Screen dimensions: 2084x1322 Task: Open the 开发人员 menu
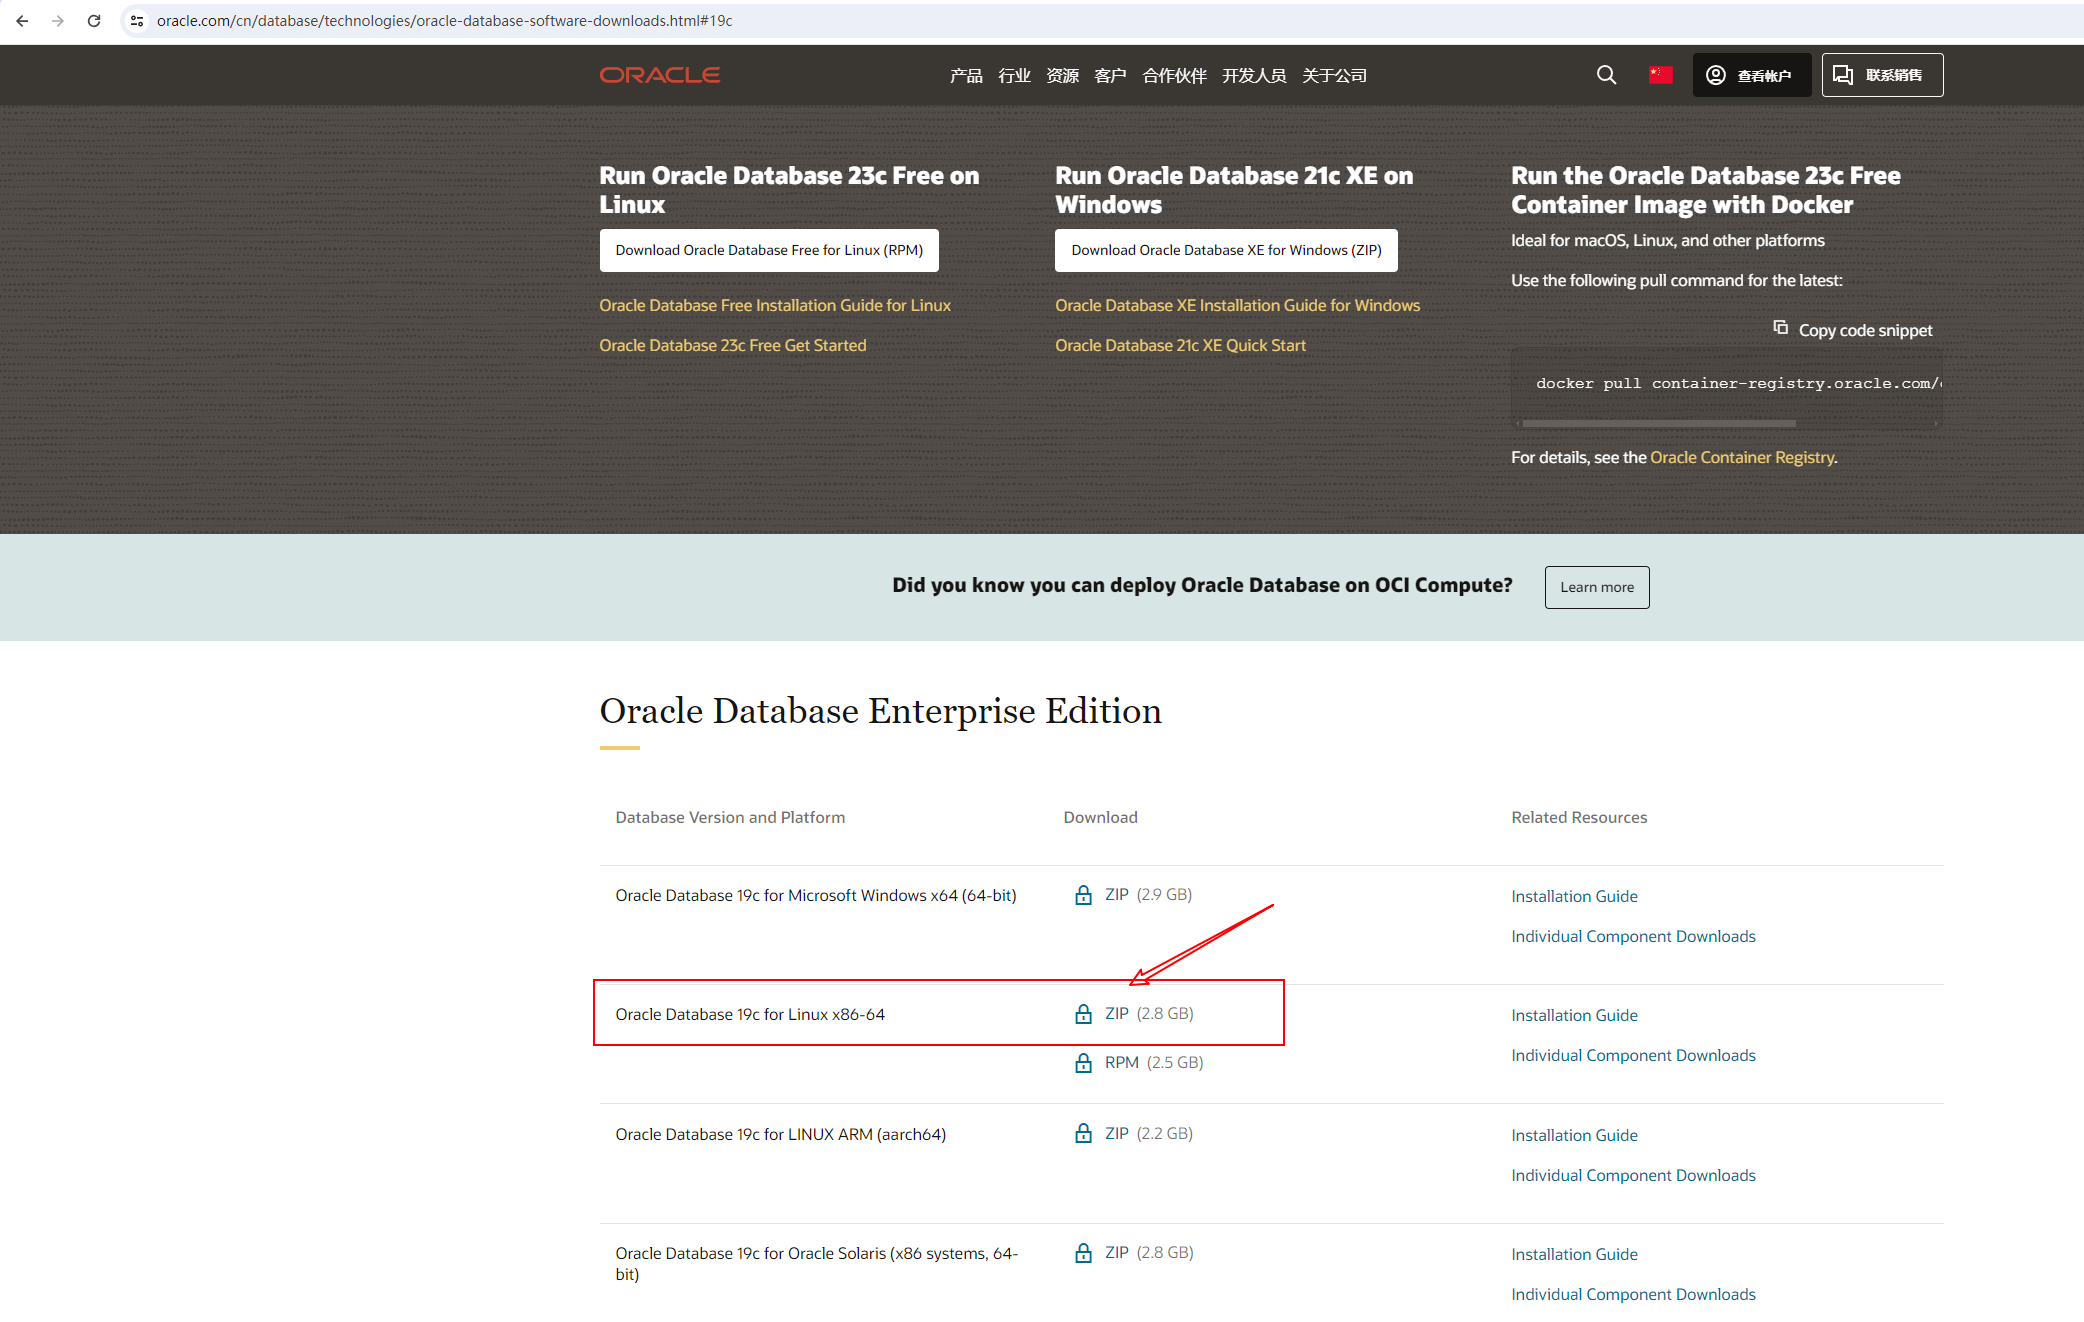pyautogui.click(x=1254, y=75)
